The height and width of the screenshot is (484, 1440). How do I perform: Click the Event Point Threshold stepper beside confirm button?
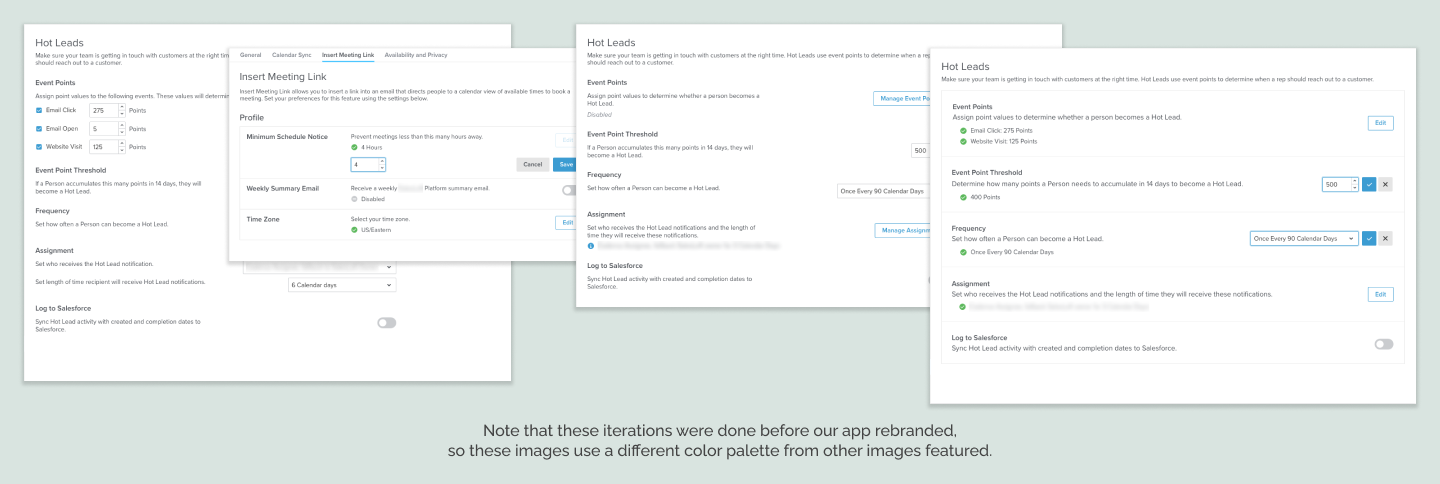coord(1355,184)
